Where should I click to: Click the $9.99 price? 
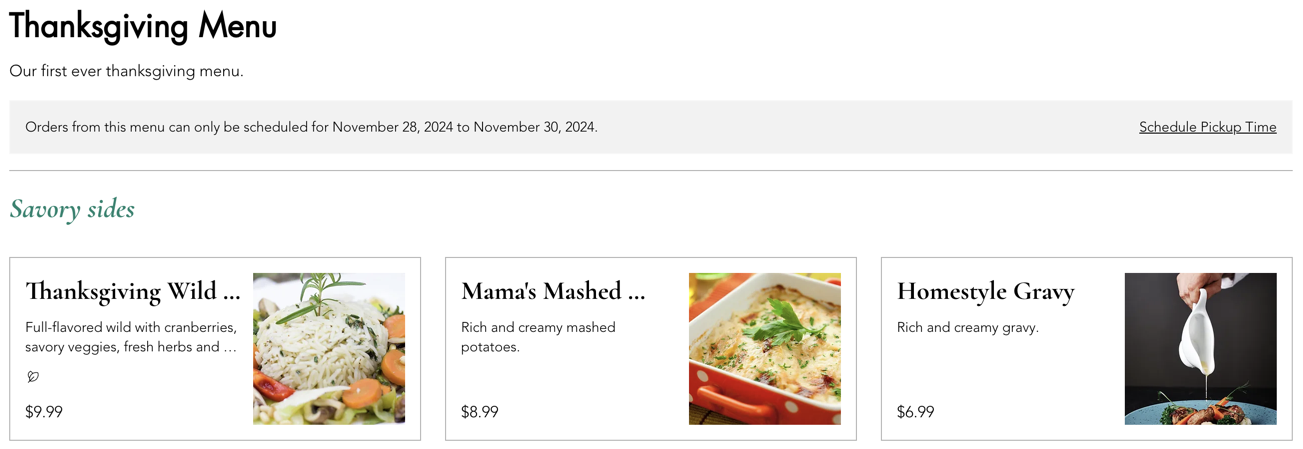point(44,412)
